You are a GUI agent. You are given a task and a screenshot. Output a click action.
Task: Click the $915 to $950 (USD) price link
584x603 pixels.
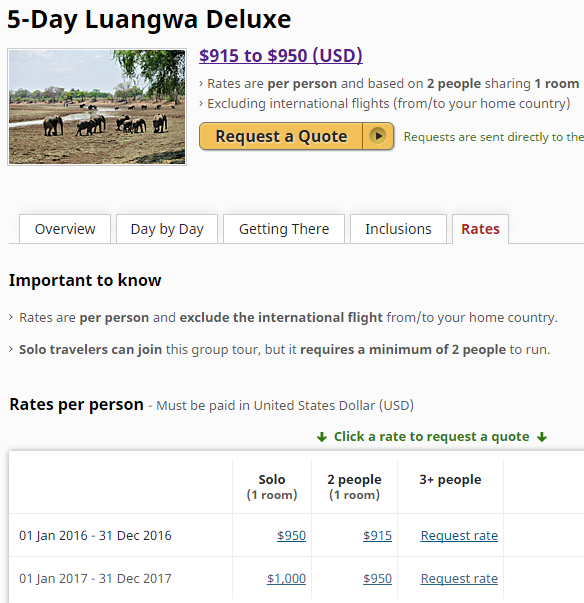[x=281, y=55]
